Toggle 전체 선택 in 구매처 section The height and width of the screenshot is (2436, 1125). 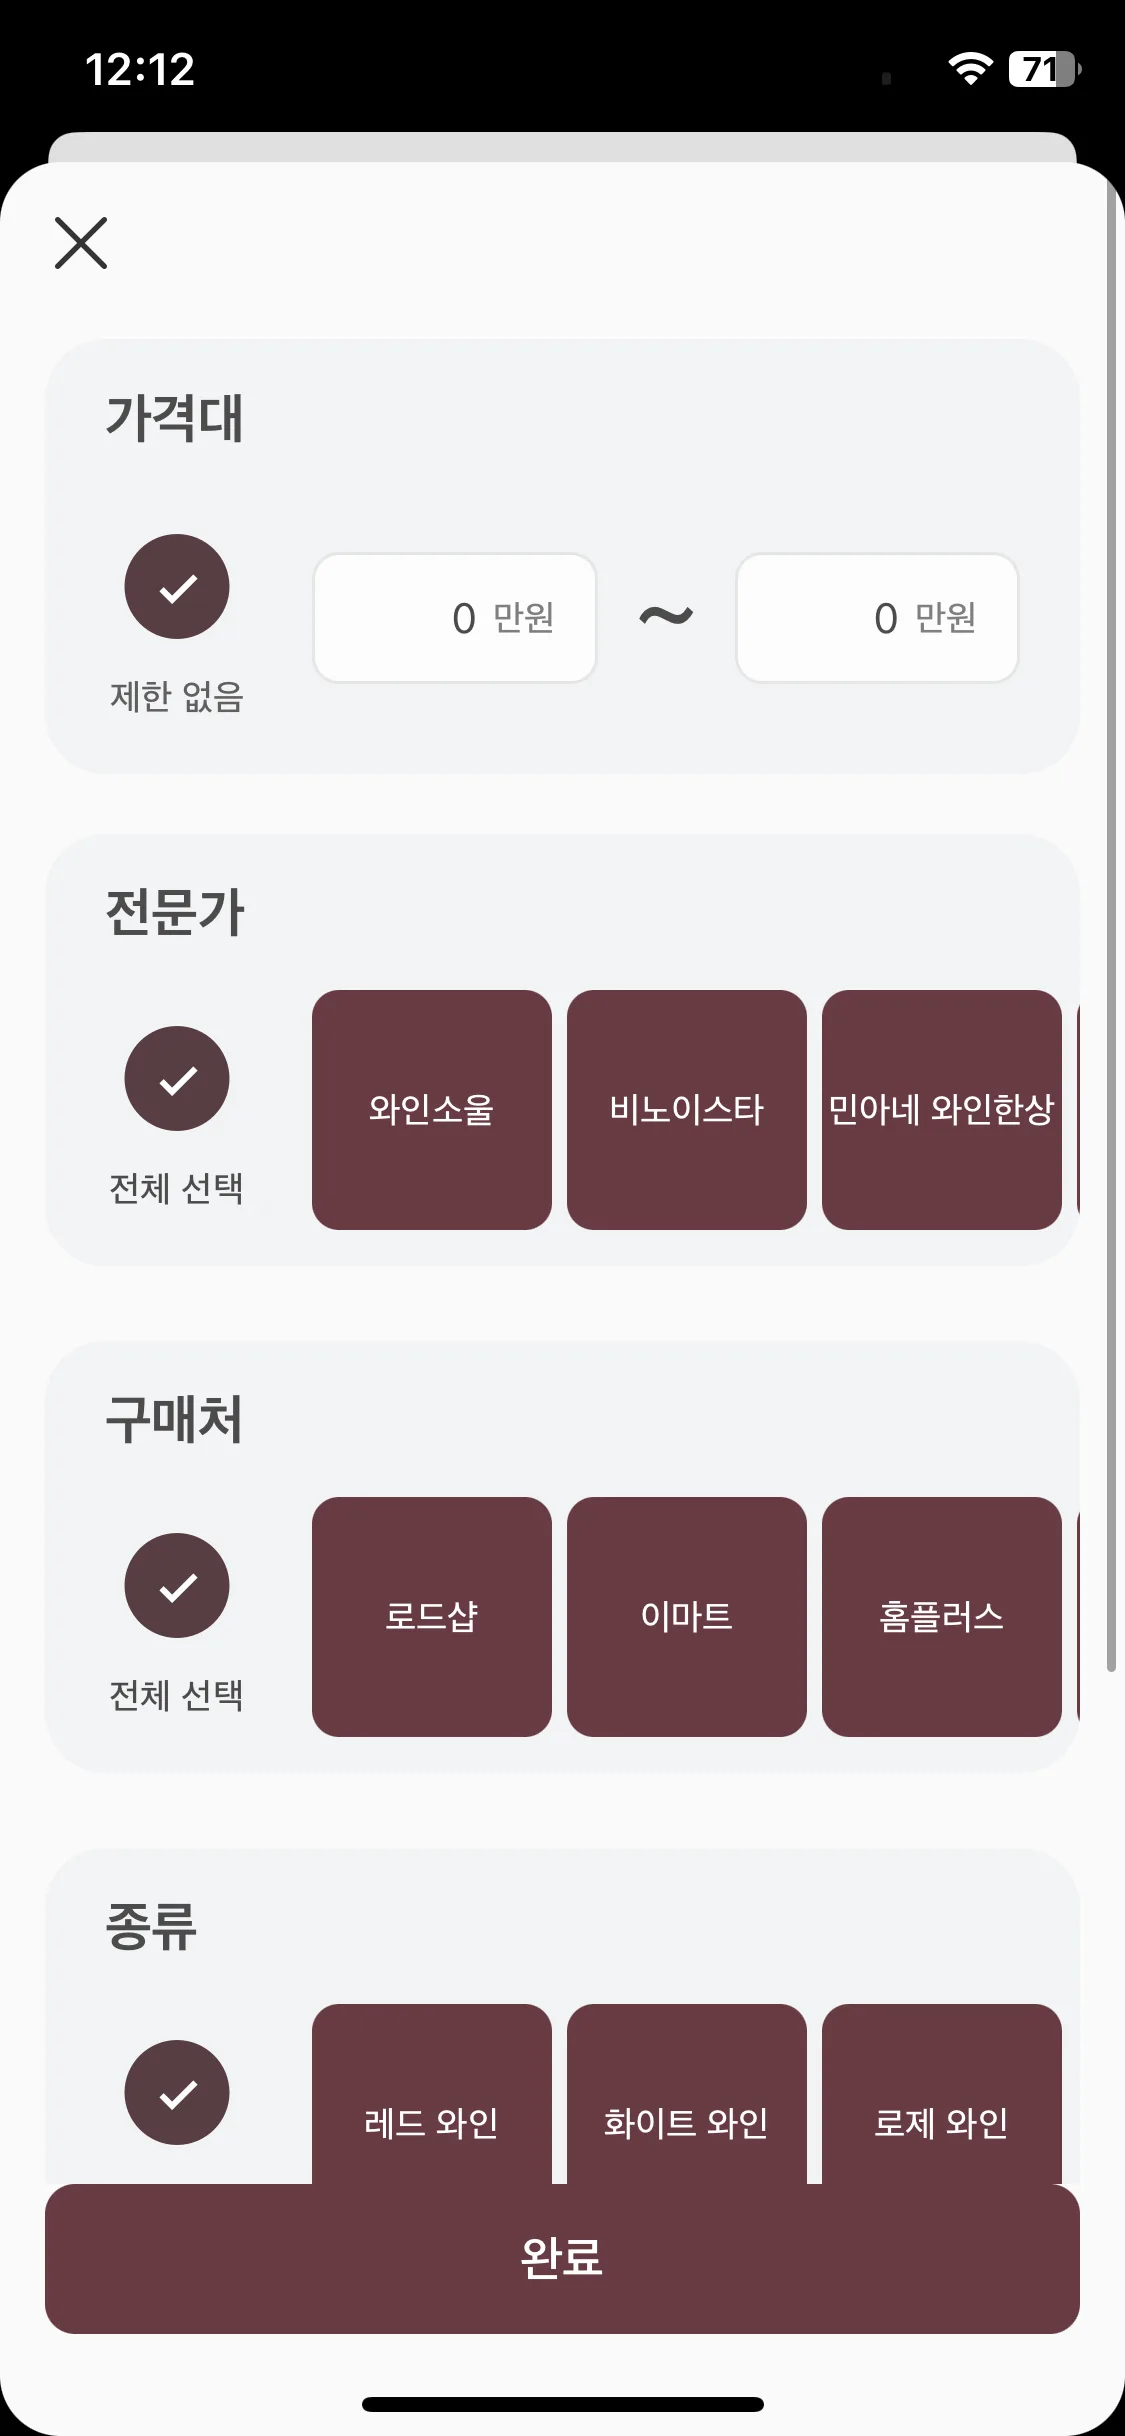177,1586
